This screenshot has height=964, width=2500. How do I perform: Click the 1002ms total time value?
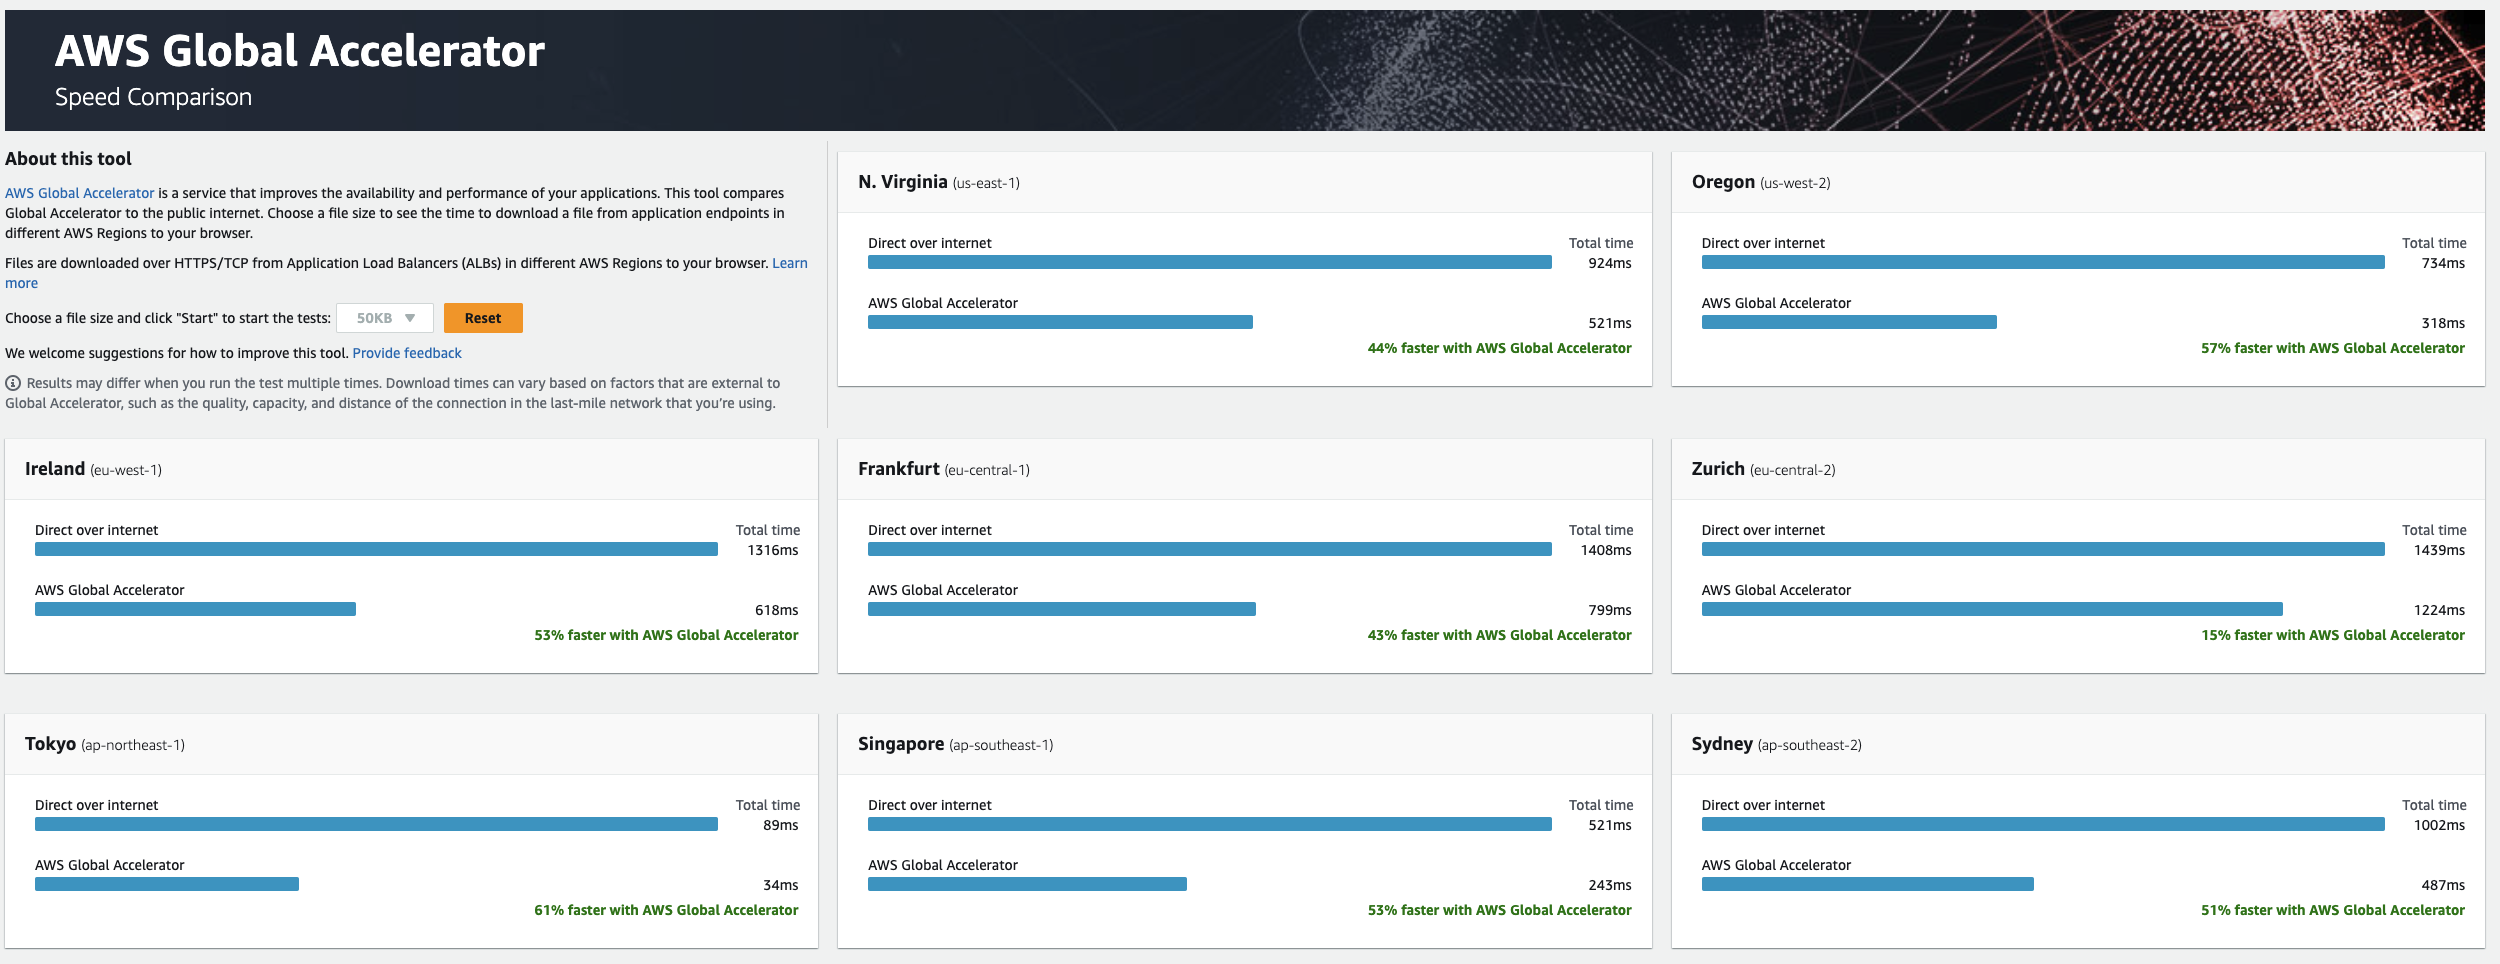pos(2439,825)
